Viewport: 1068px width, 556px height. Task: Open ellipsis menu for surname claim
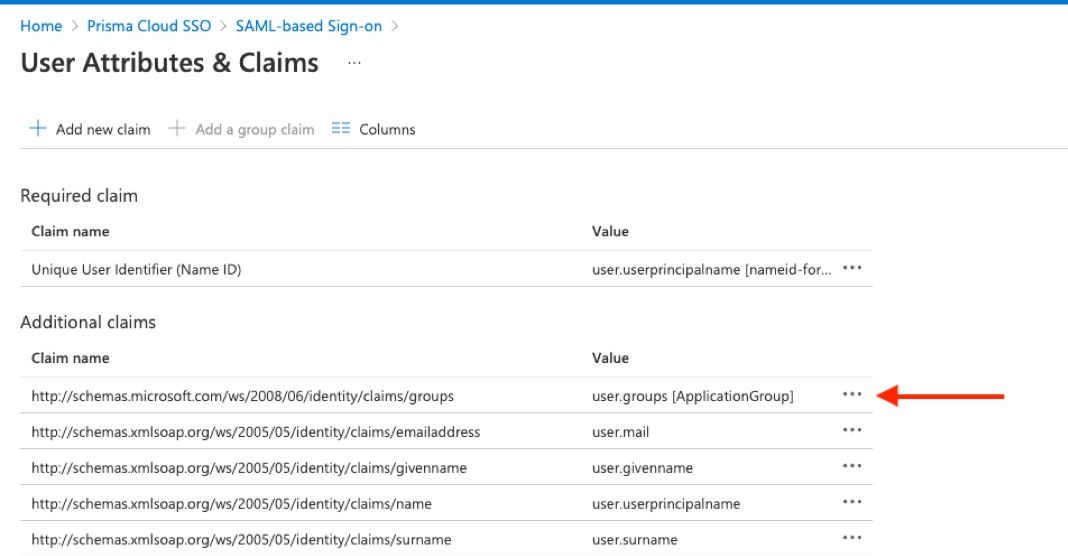tap(852, 539)
